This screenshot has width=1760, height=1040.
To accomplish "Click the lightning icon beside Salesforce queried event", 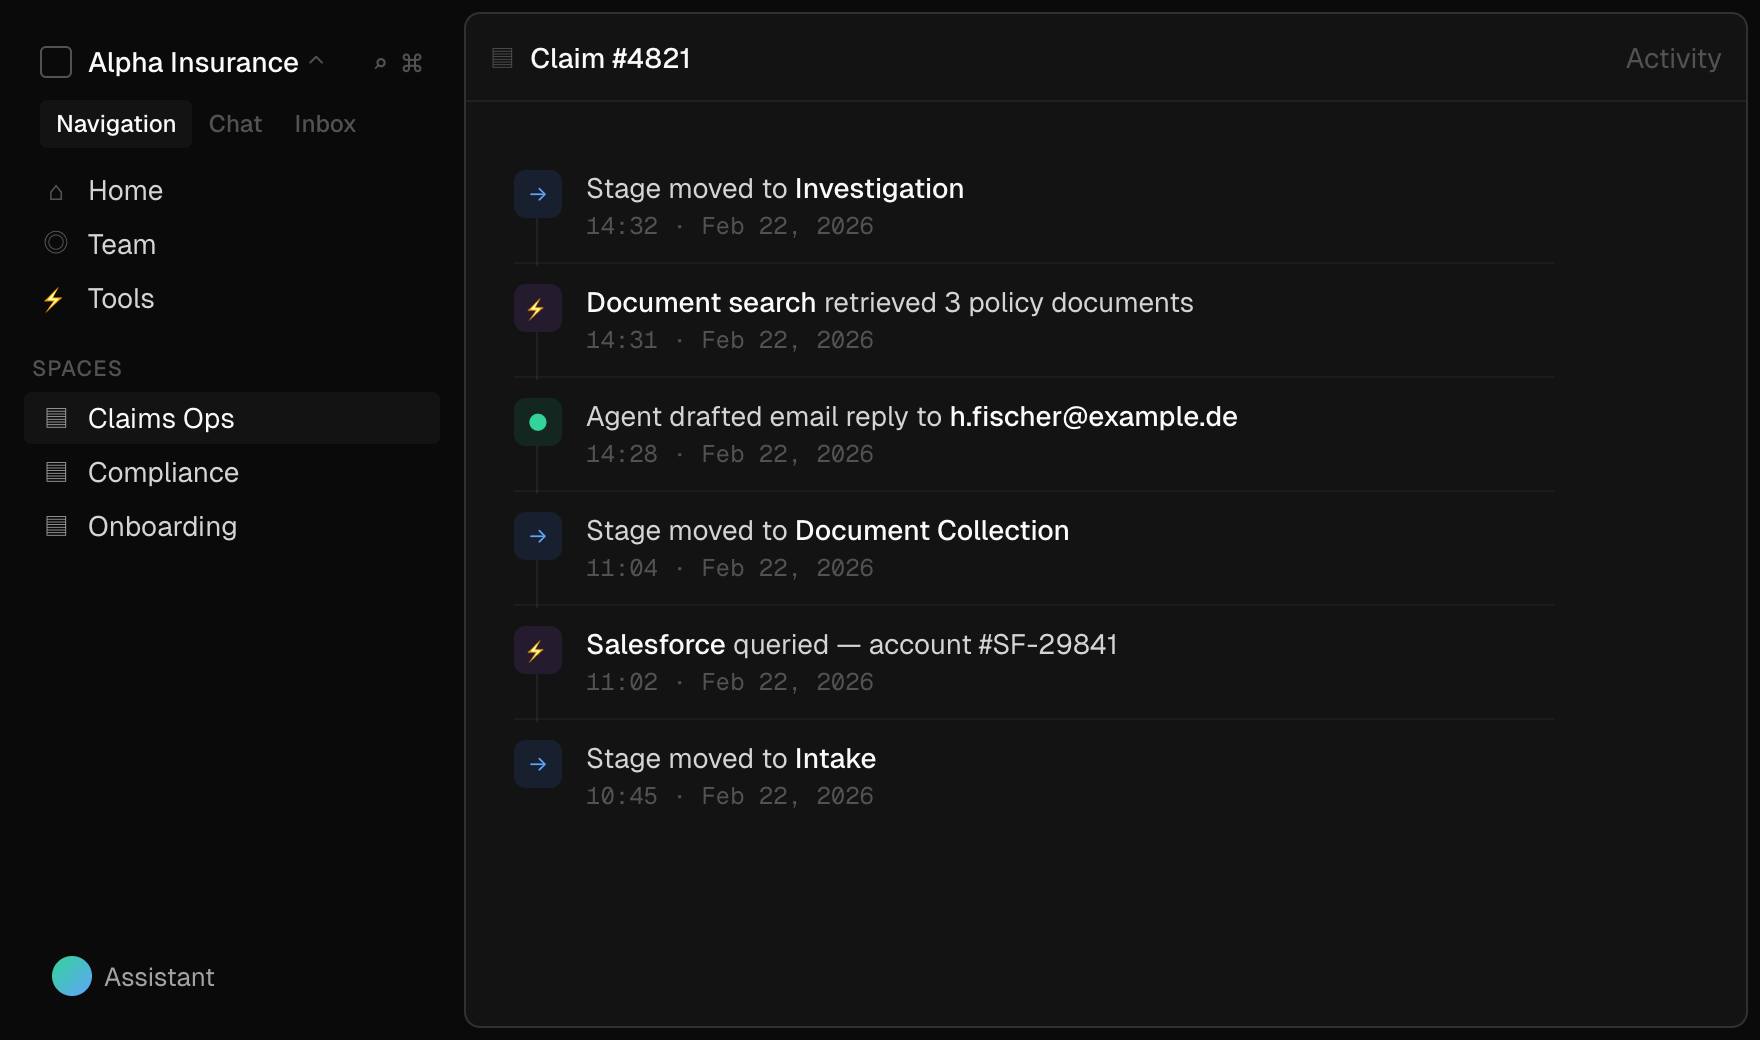I will (x=538, y=650).
